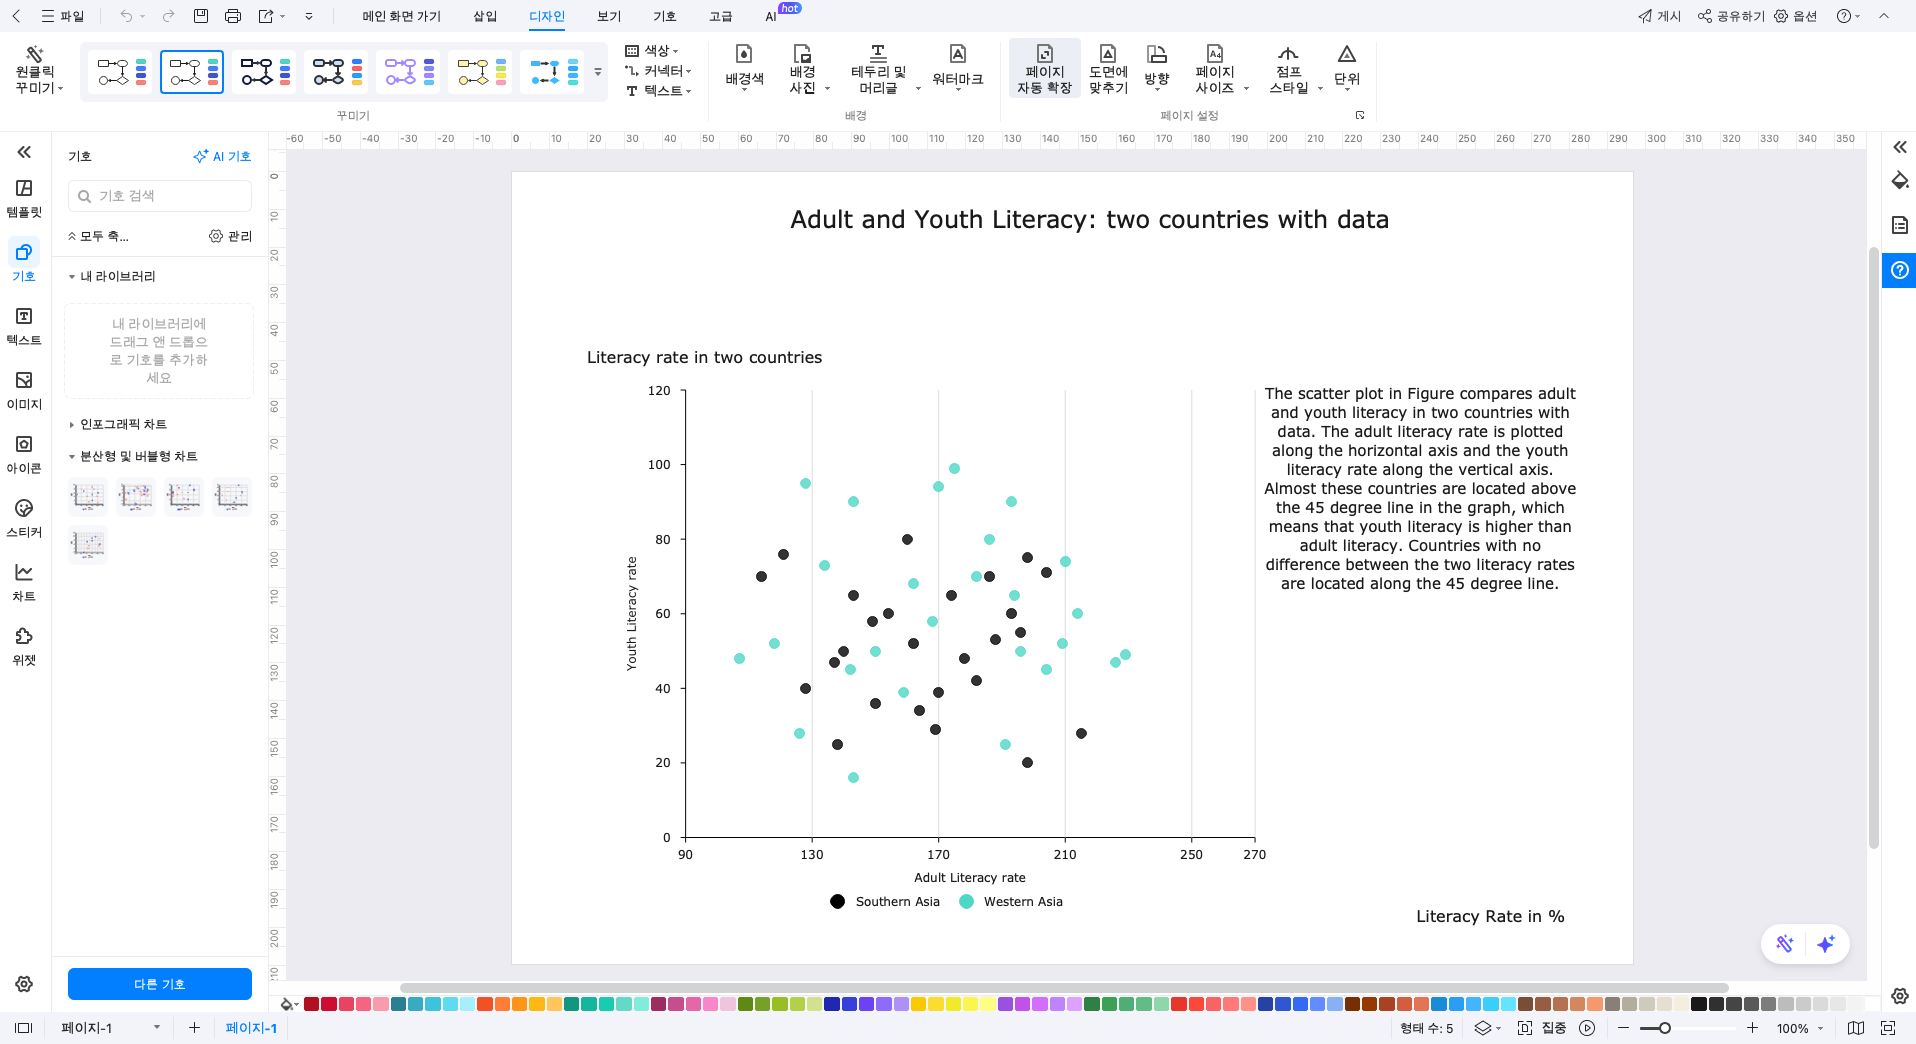The image size is (1916, 1044).
Task: Click the 다른 기호 more symbols button
Action: point(160,984)
